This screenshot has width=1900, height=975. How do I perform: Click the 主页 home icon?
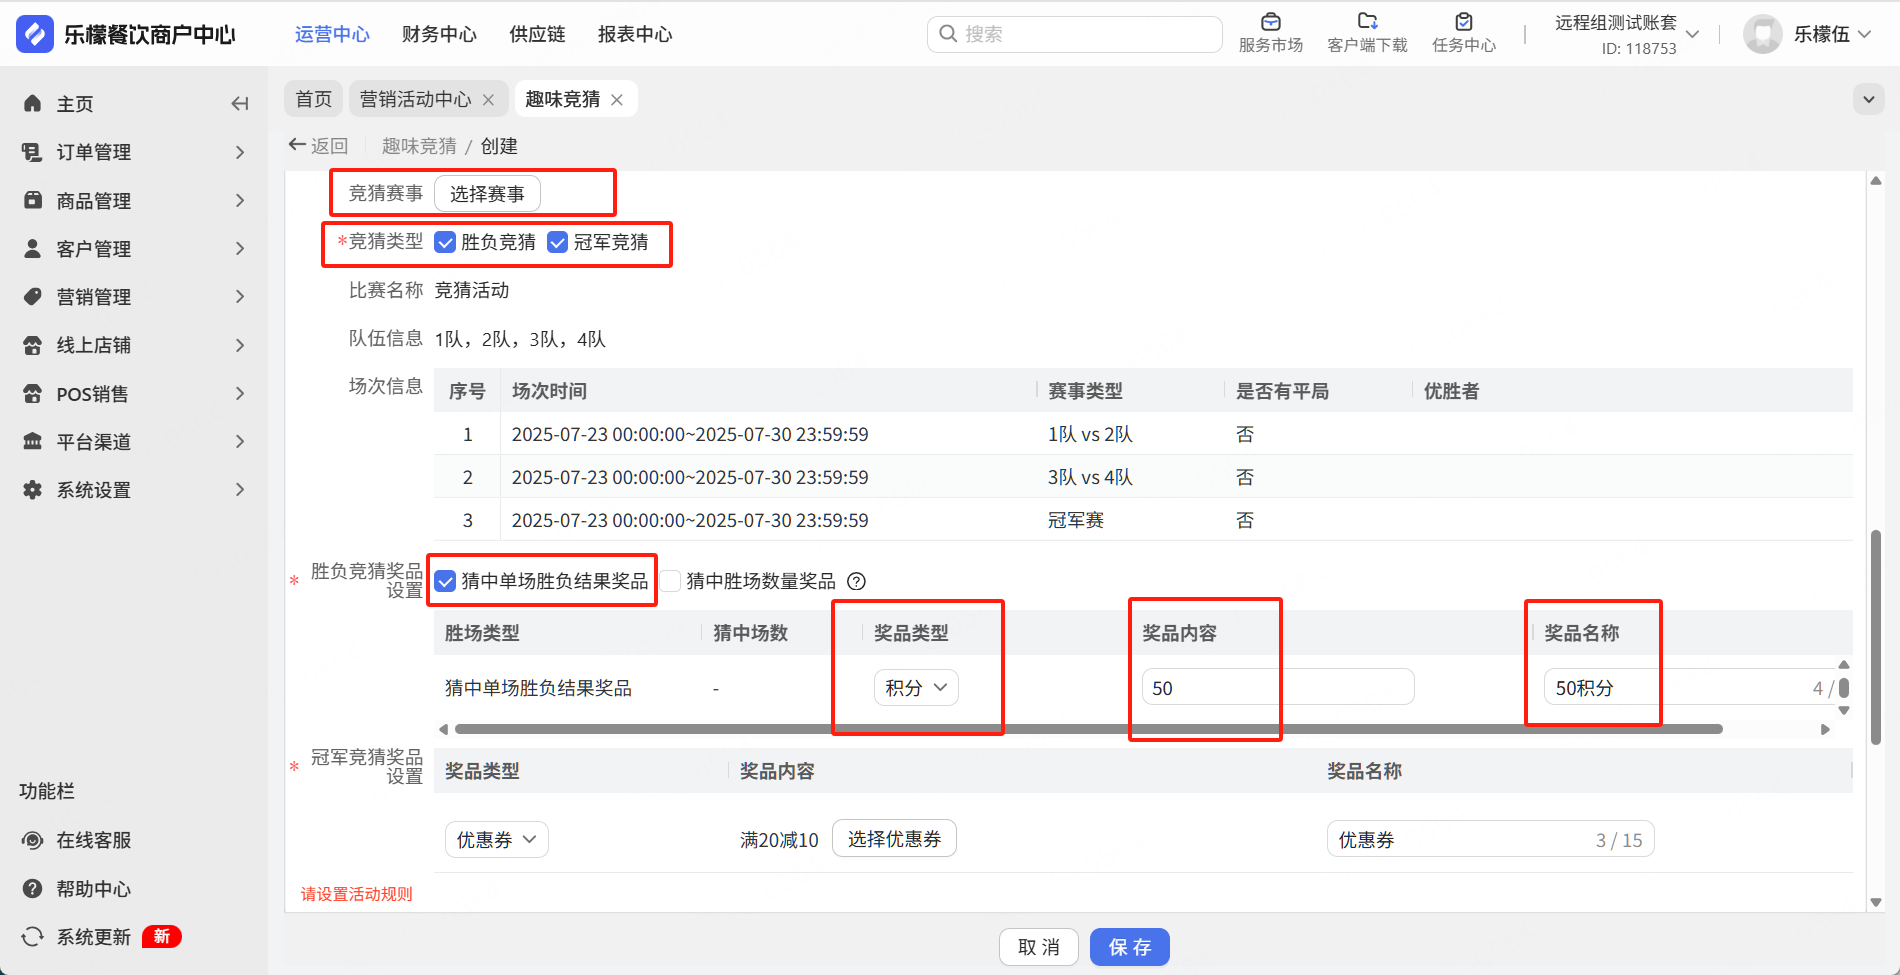pyautogui.click(x=33, y=104)
